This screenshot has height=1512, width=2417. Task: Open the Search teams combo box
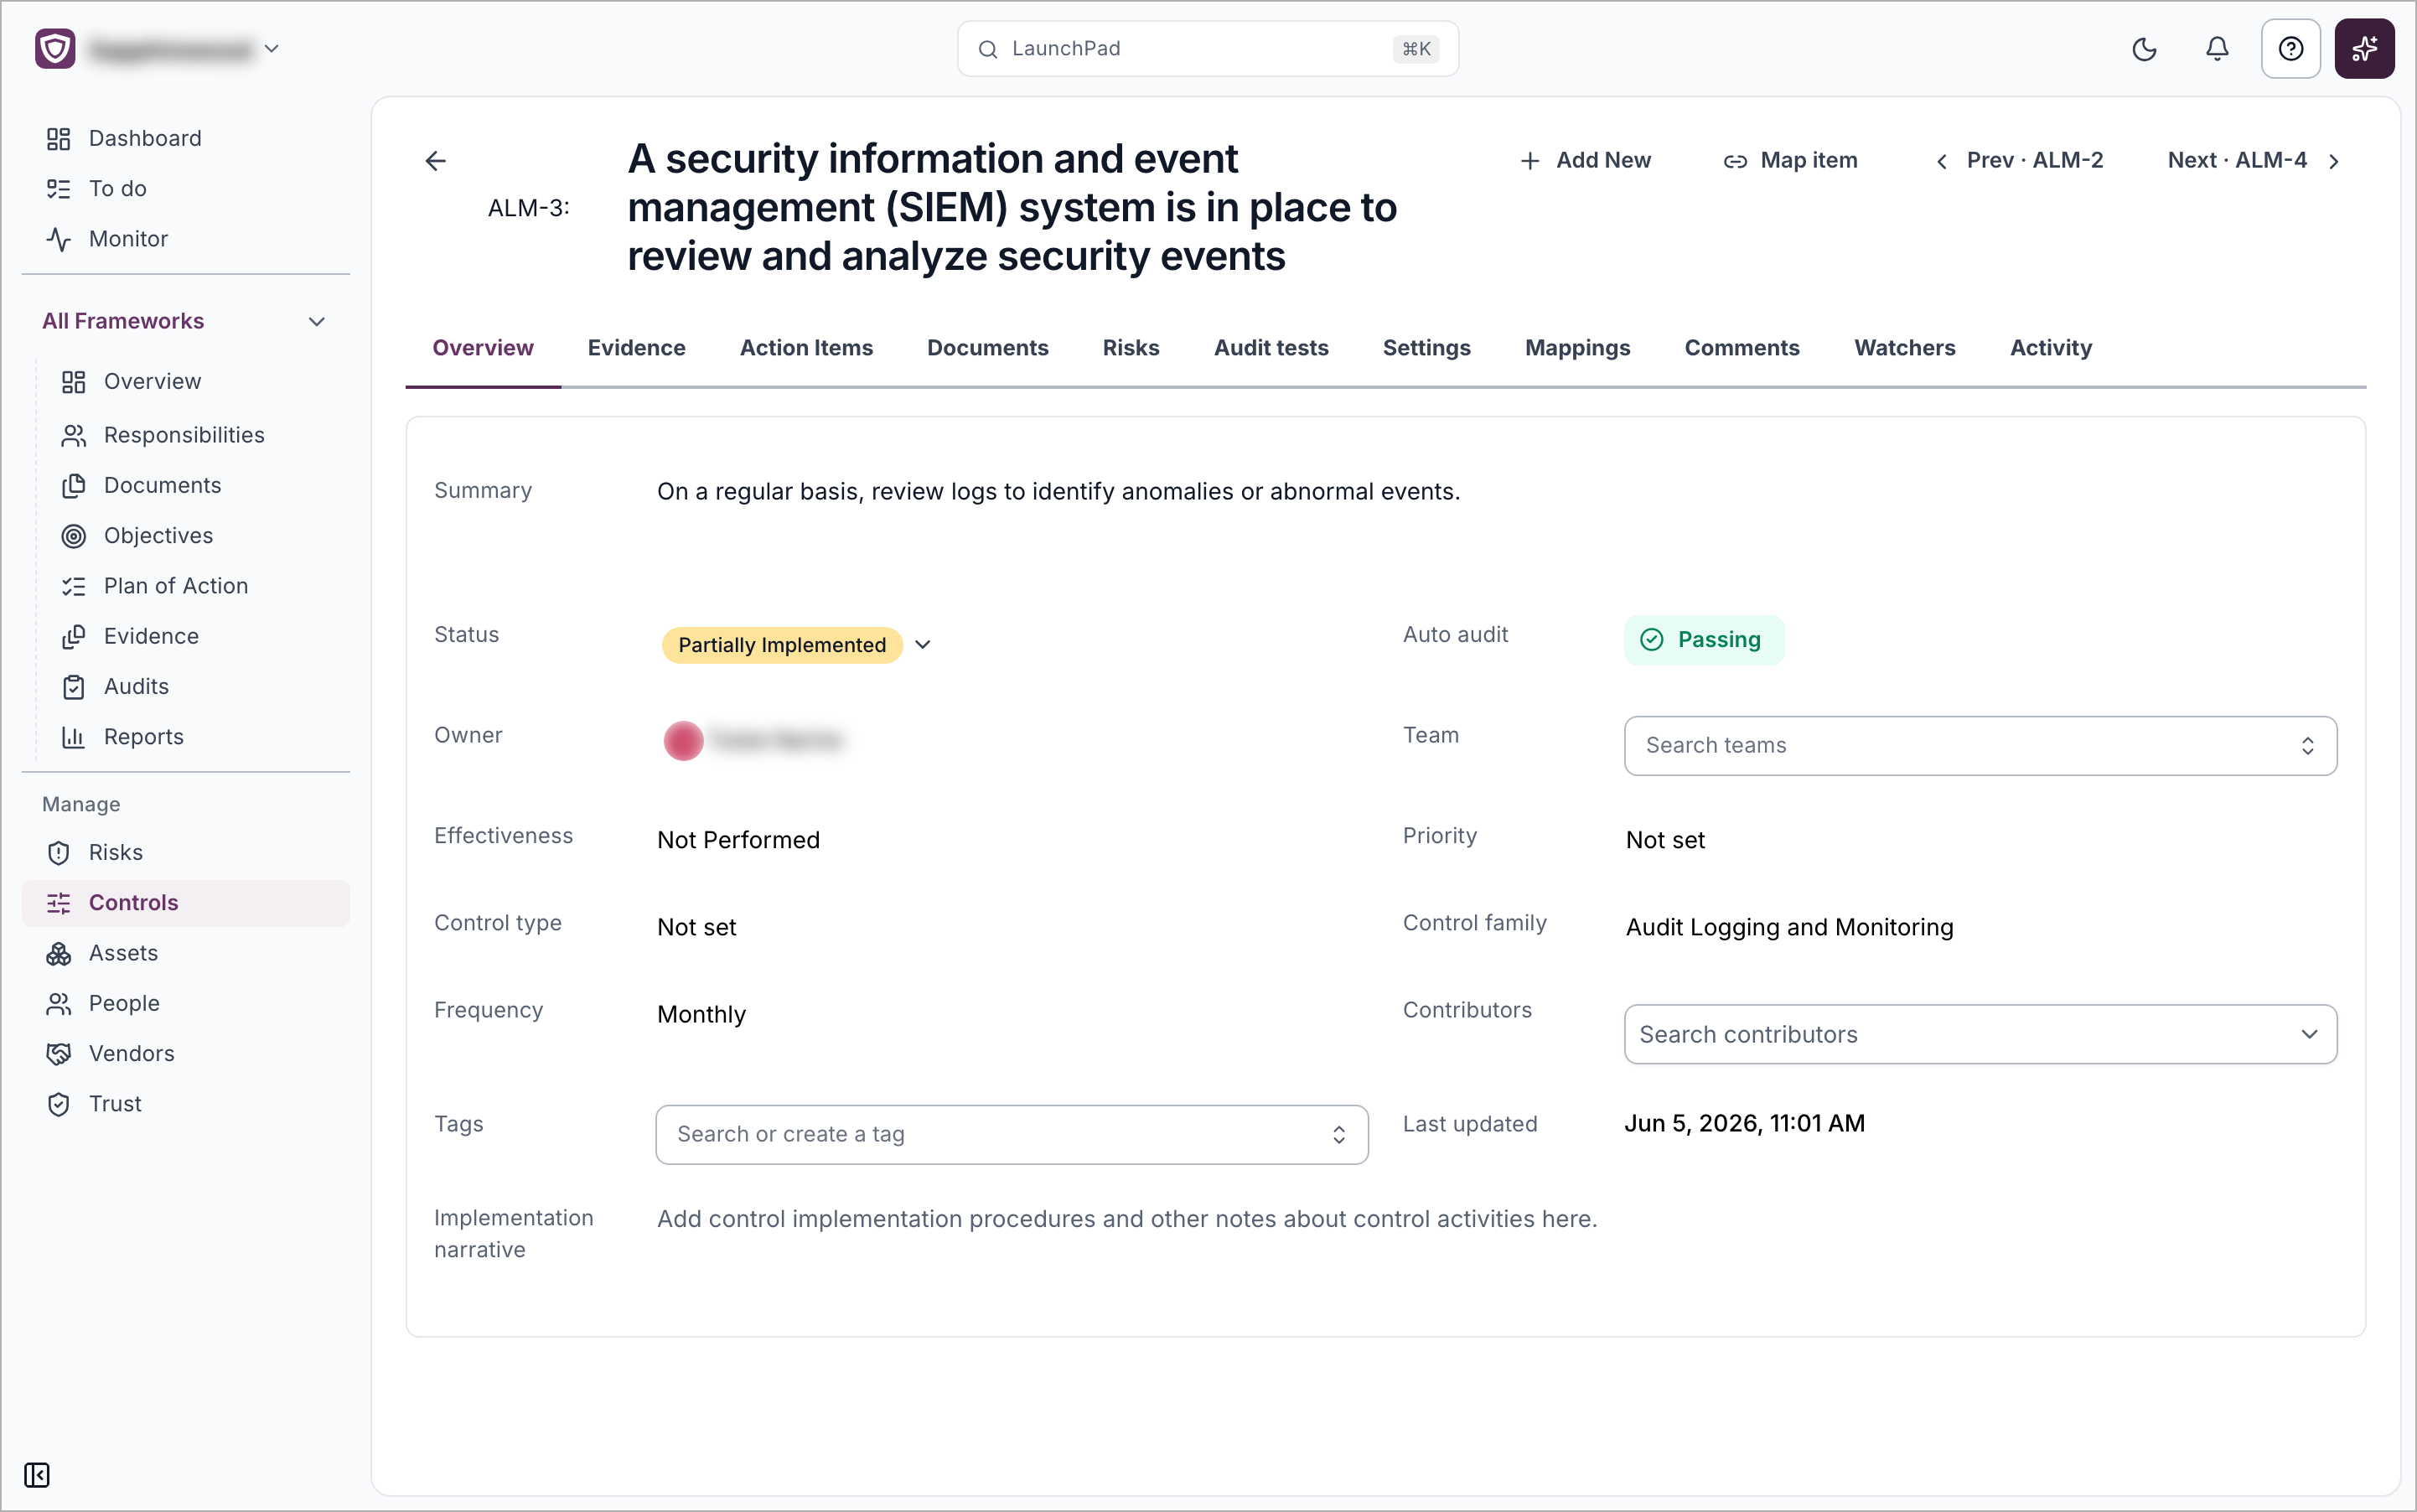click(x=1980, y=745)
